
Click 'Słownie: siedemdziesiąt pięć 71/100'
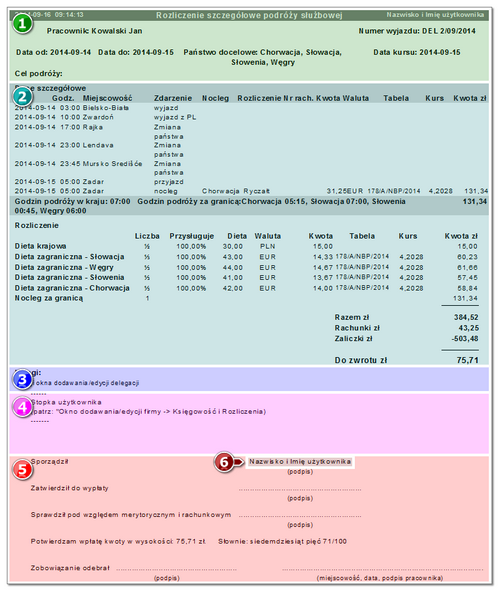(x=282, y=542)
